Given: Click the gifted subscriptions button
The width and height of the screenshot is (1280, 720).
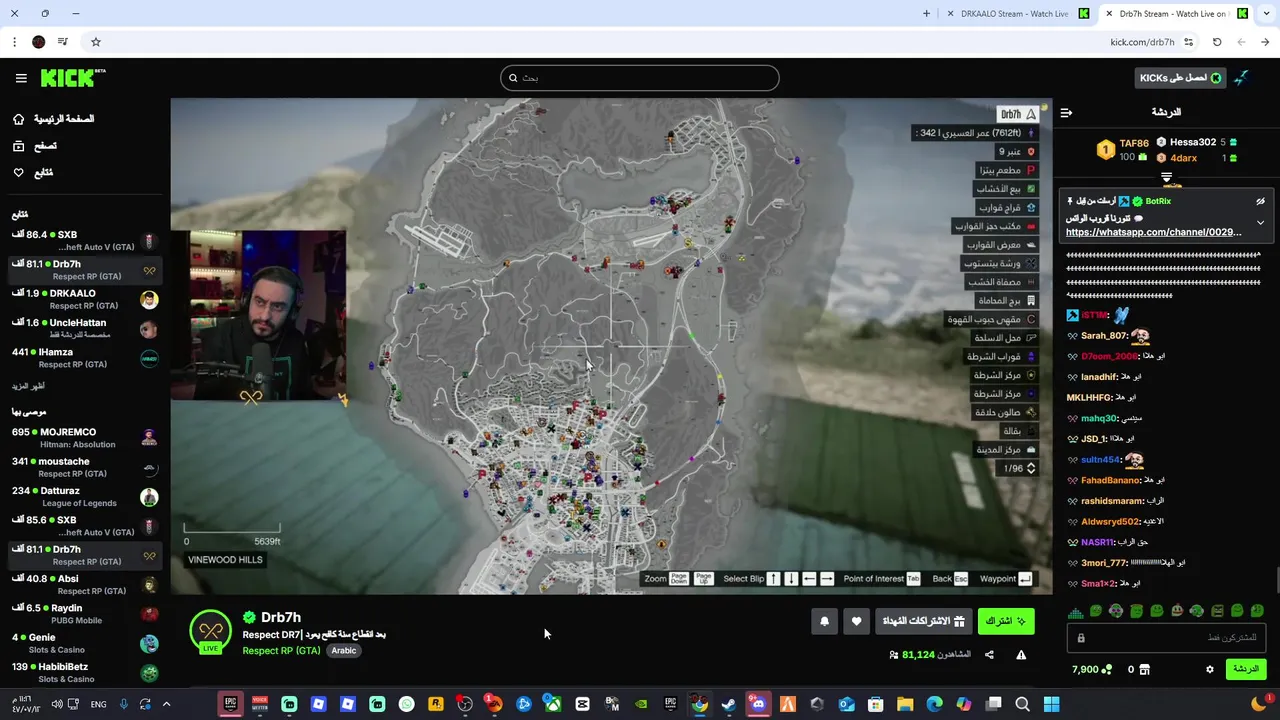Looking at the screenshot, I should [x=923, y=621].
